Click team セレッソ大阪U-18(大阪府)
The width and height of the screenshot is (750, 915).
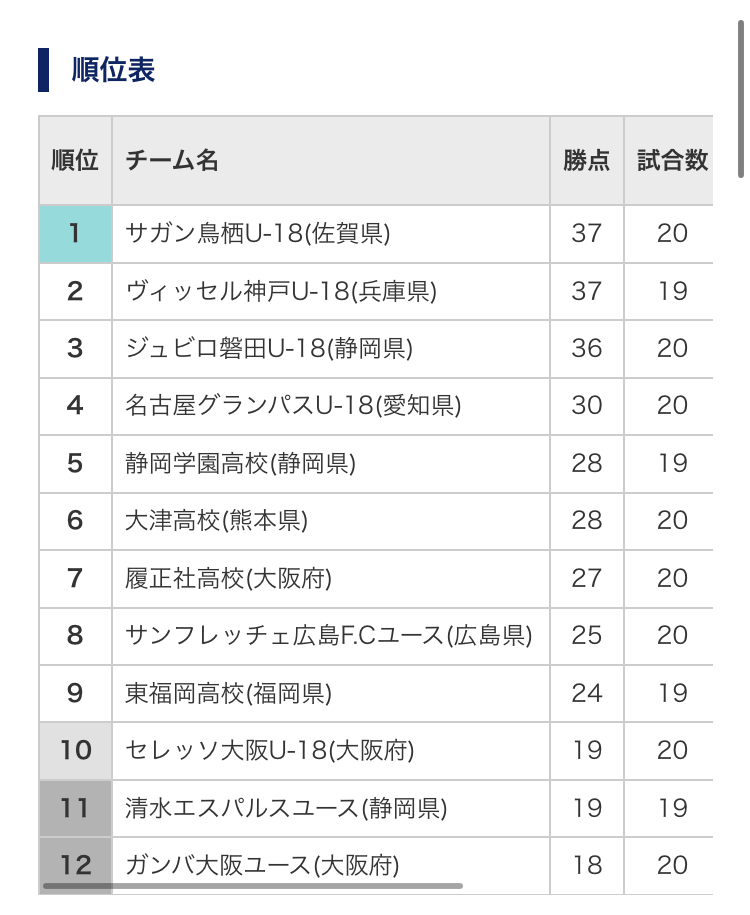coord(270,750)
